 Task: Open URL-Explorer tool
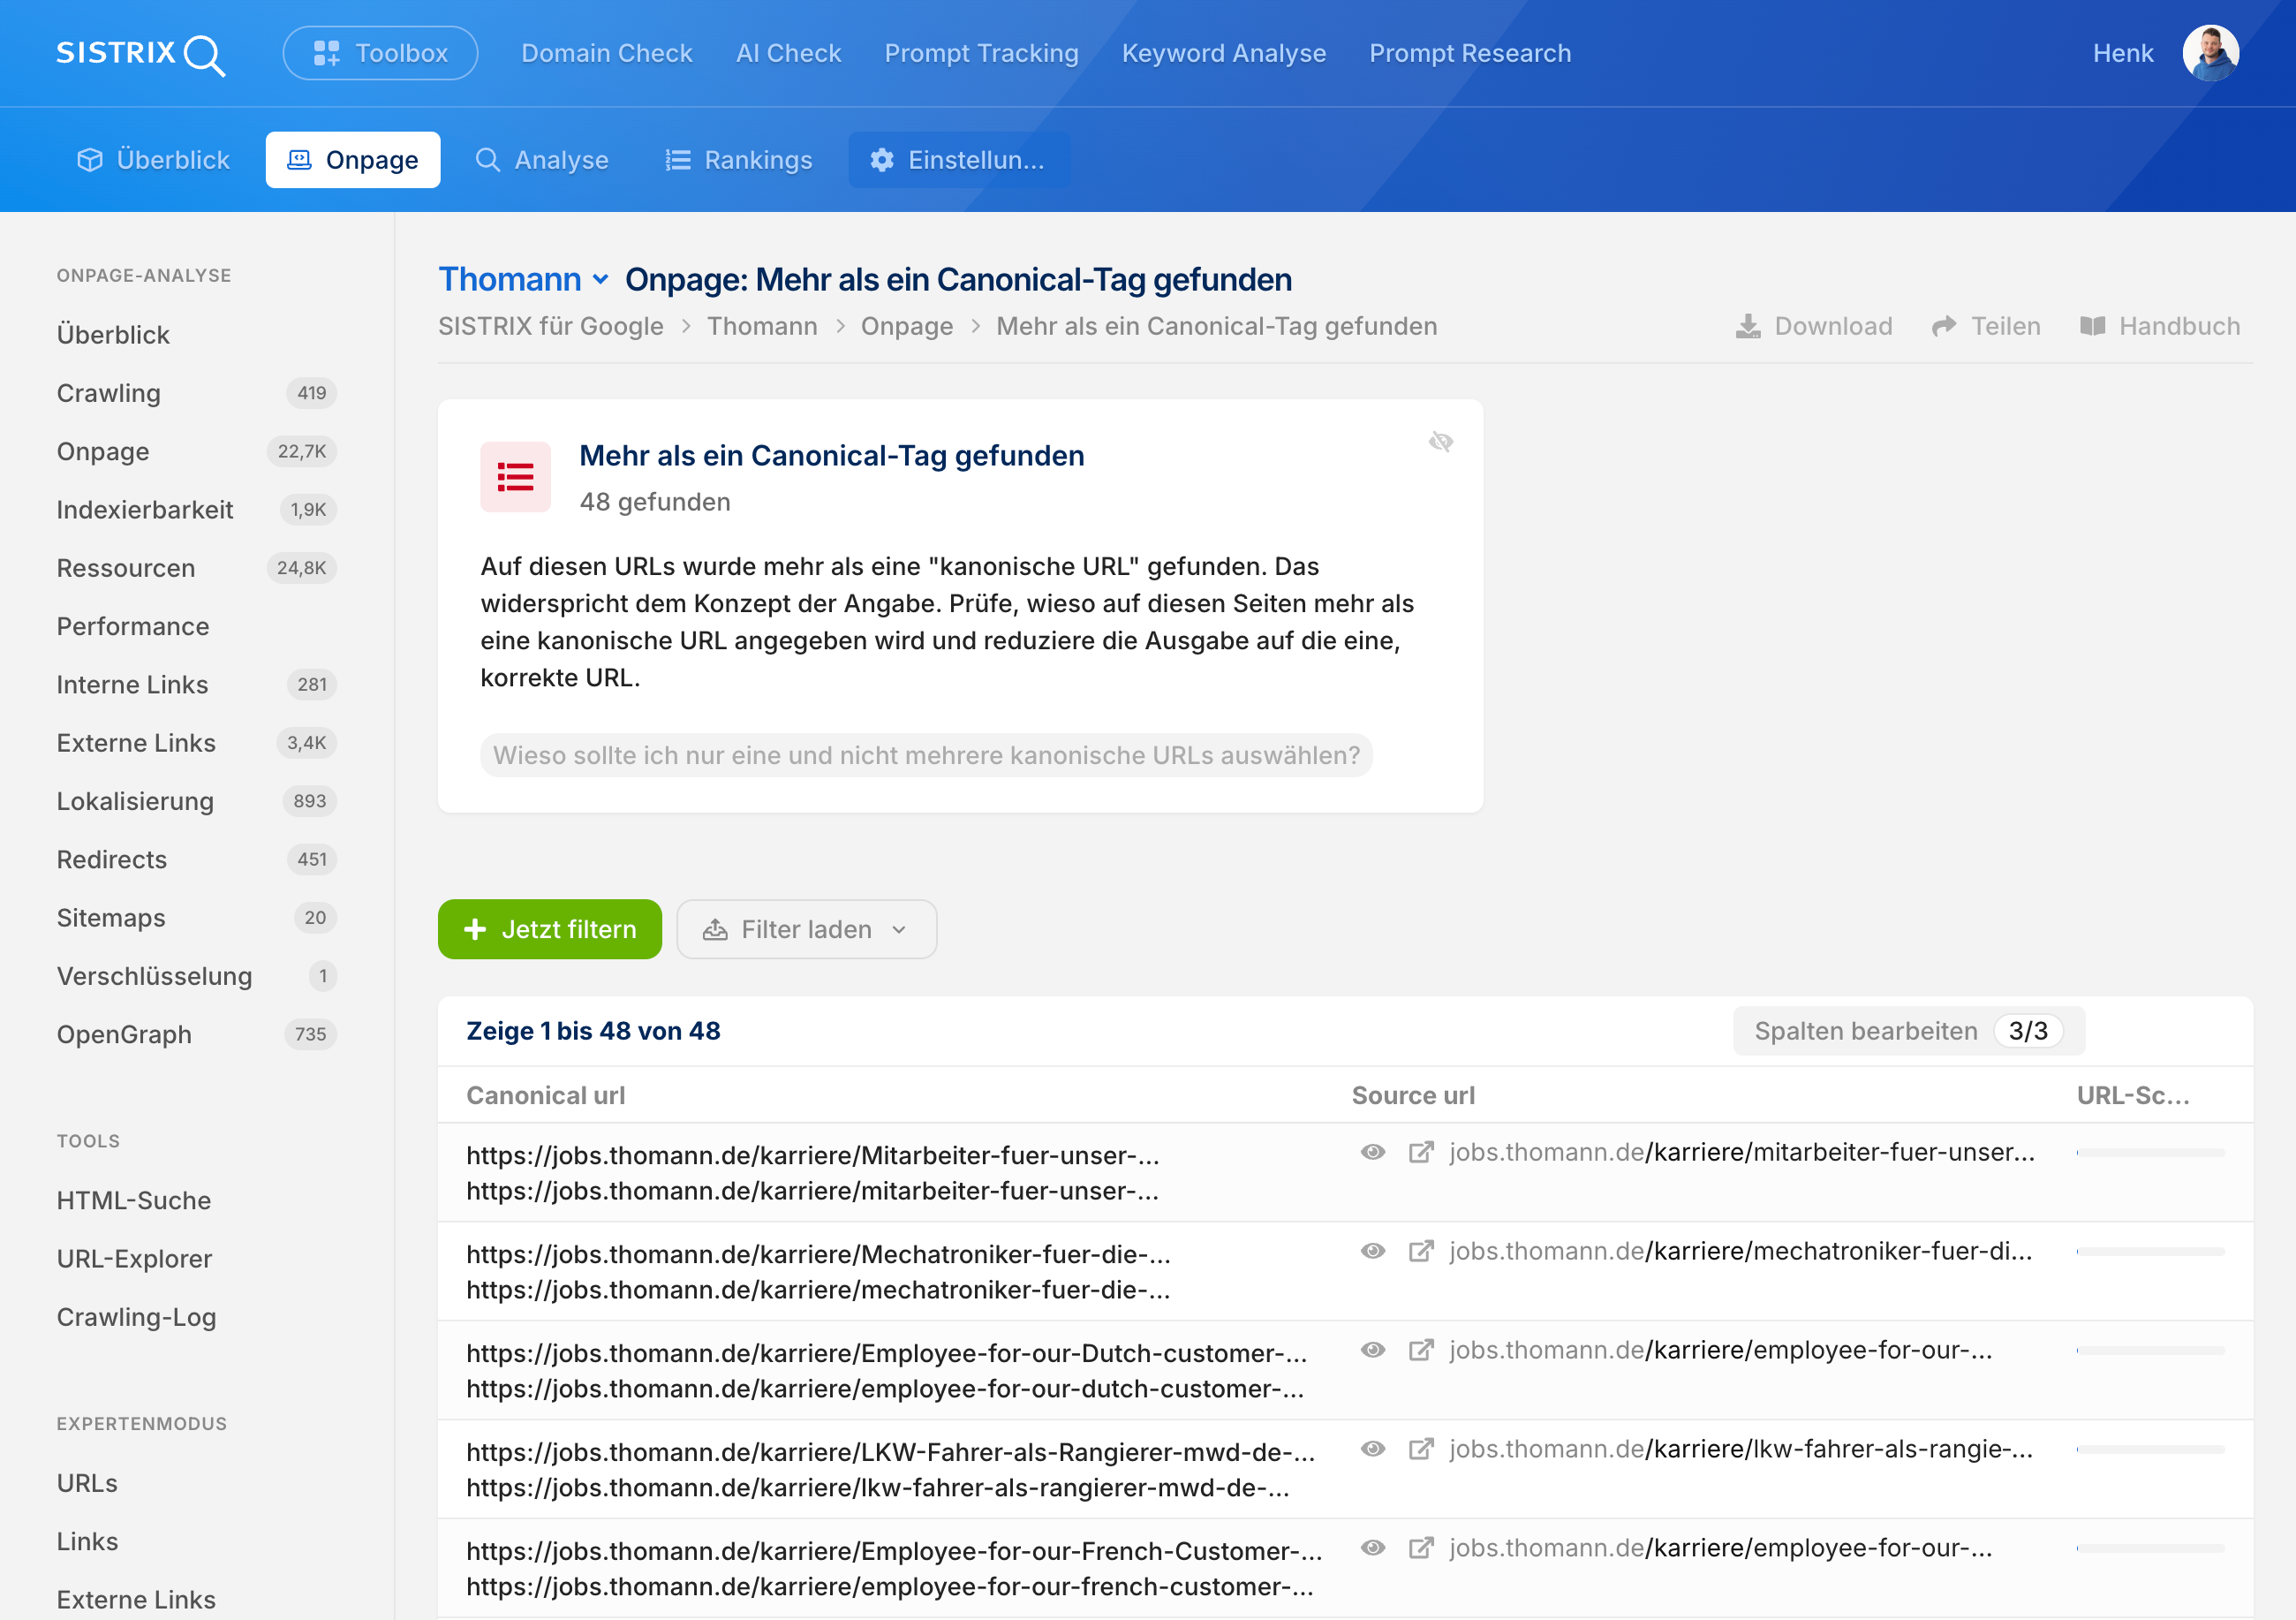tap(134, 1259)
